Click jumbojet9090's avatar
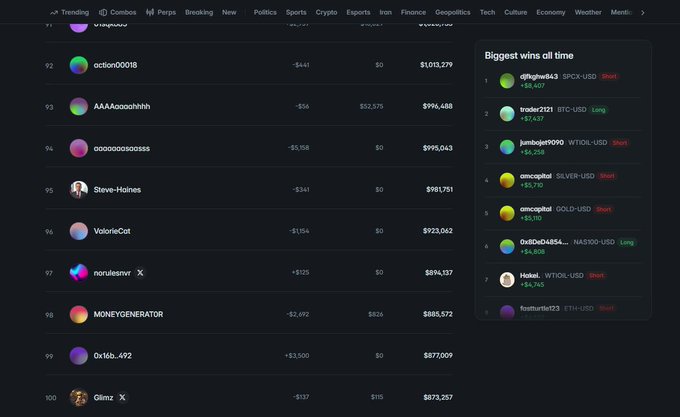Screen dimensions: 680x417 (507, 147)
